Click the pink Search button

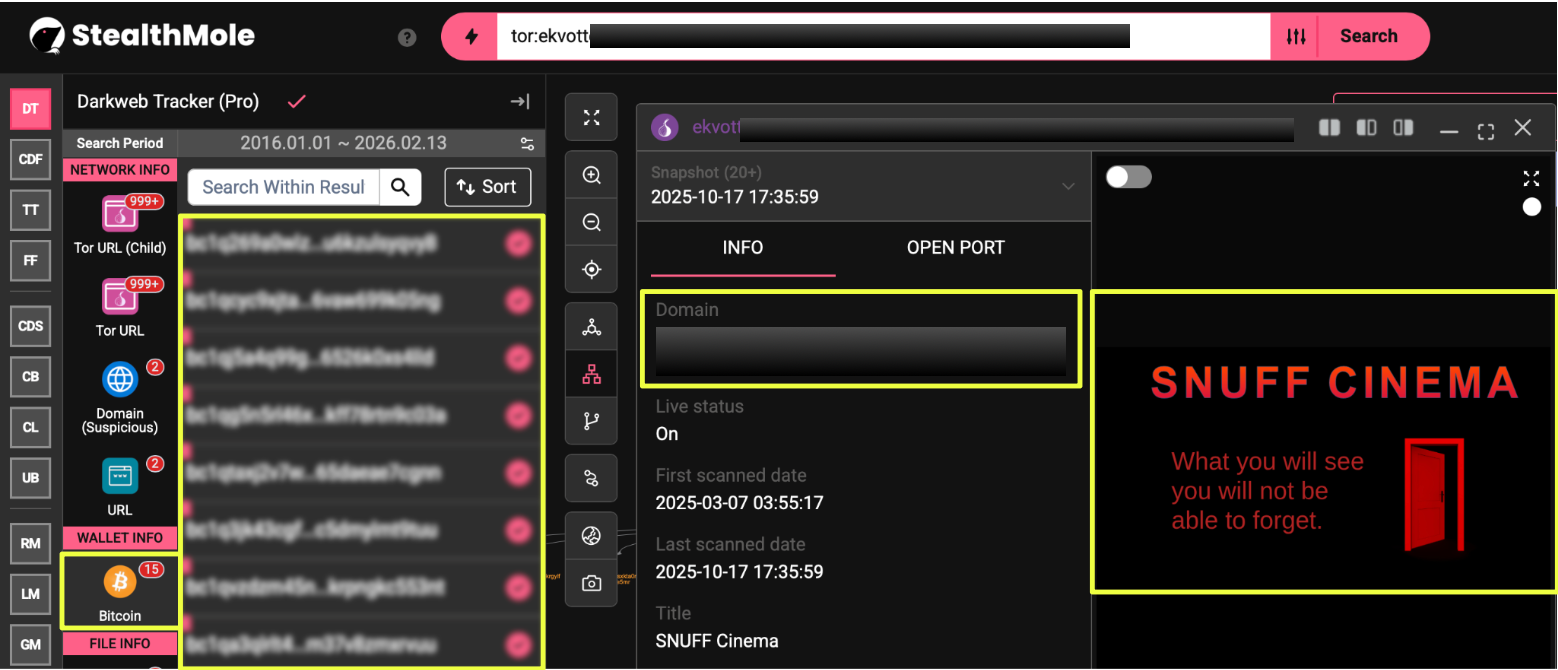tap(1368, 37)
